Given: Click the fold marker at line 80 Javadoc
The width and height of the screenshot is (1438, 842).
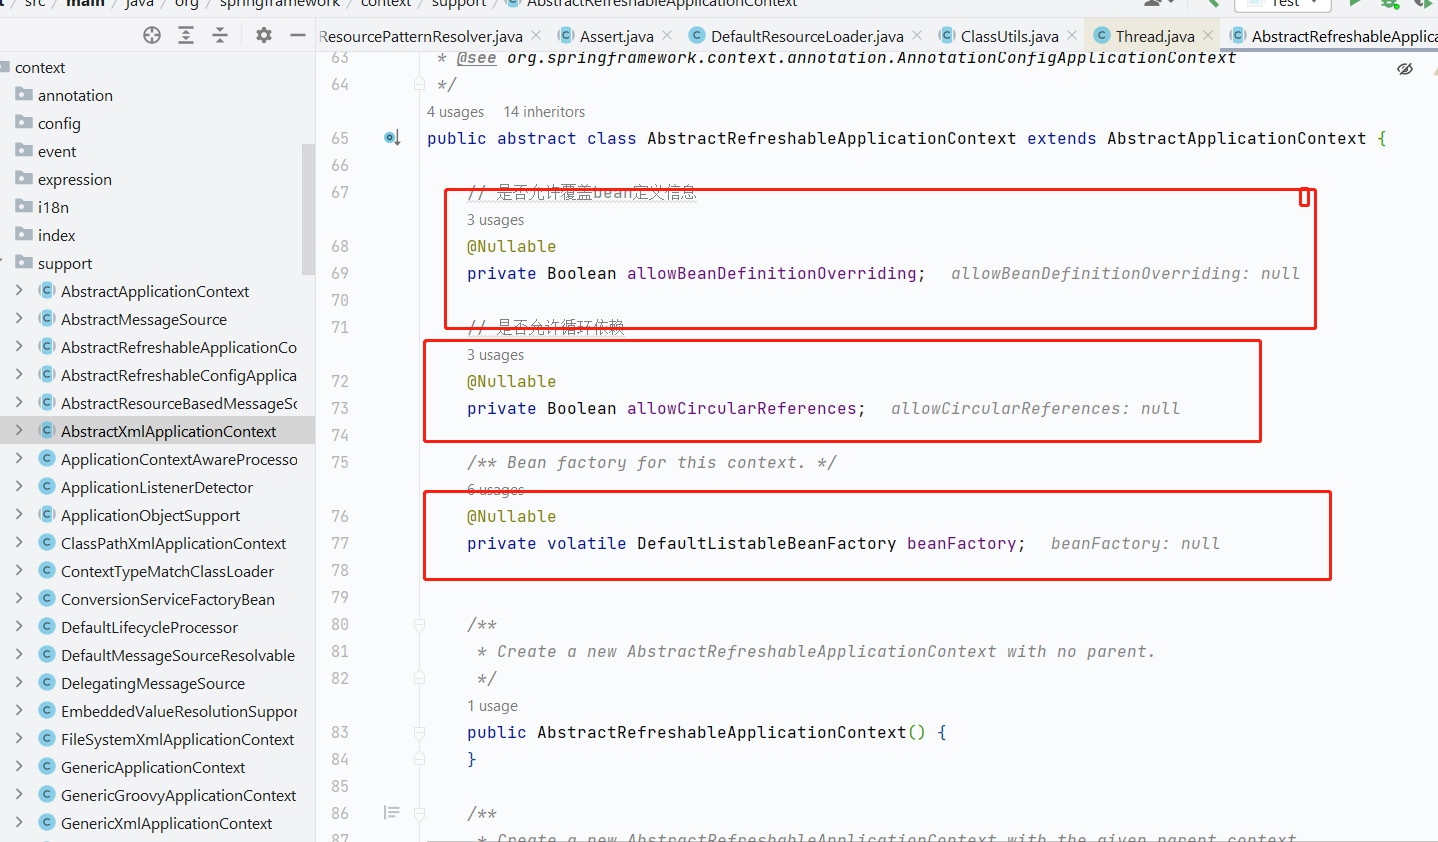Looking at the screenshot, I should click(420, 624).
